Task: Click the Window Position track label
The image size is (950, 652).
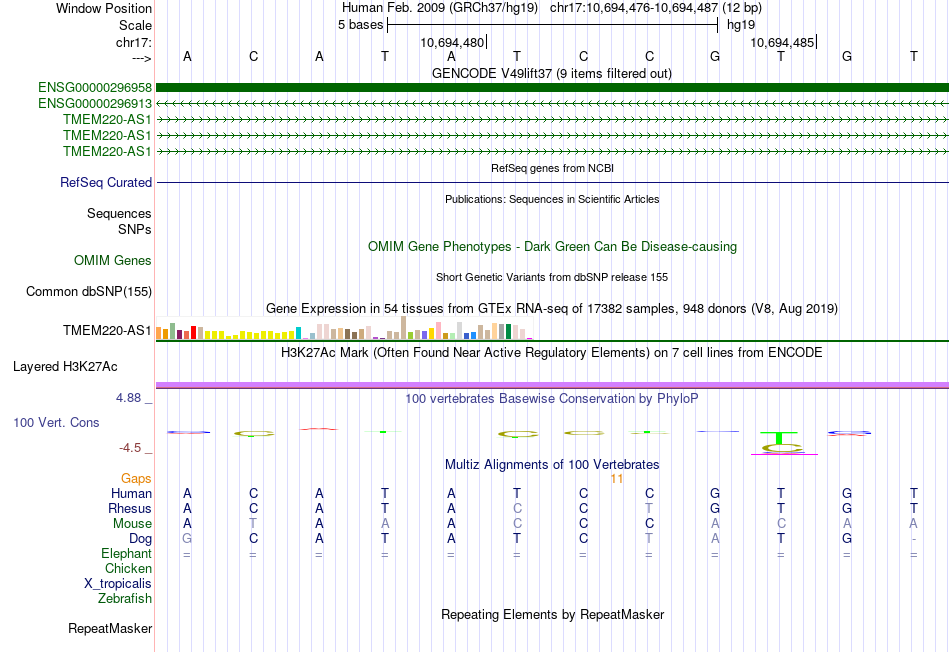Action: click(104, 8)
